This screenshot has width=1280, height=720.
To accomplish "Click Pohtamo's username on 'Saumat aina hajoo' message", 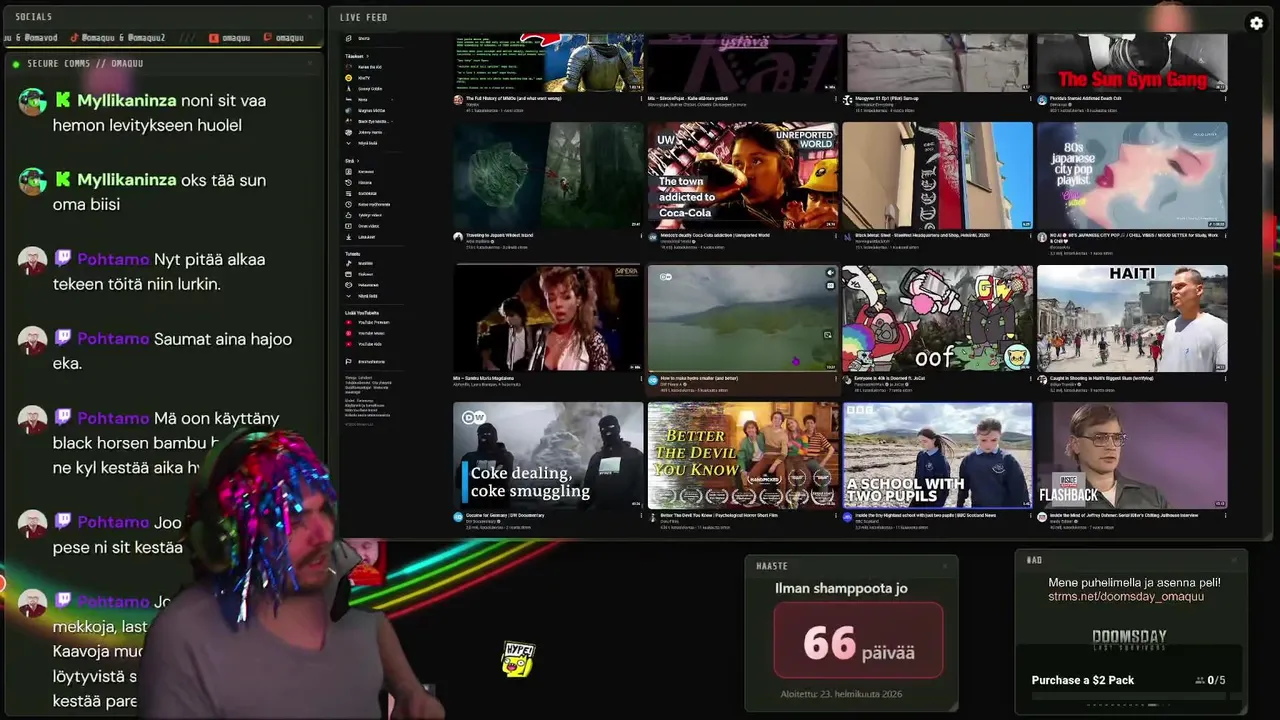I will [113, 339].
